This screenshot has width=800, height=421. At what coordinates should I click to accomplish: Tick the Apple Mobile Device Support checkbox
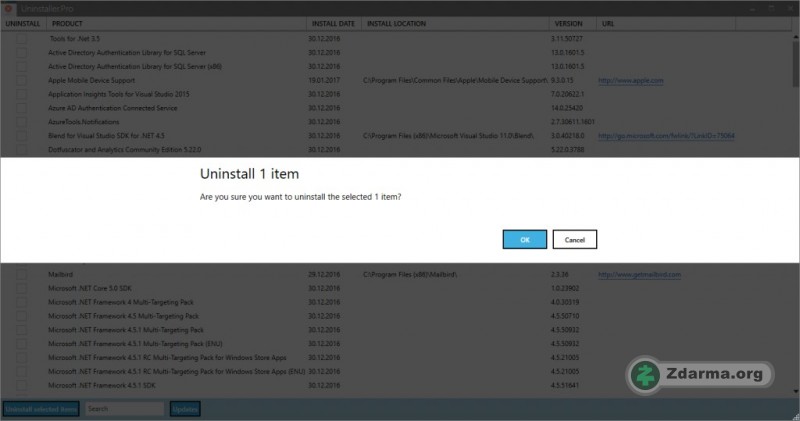click(21, 80)
